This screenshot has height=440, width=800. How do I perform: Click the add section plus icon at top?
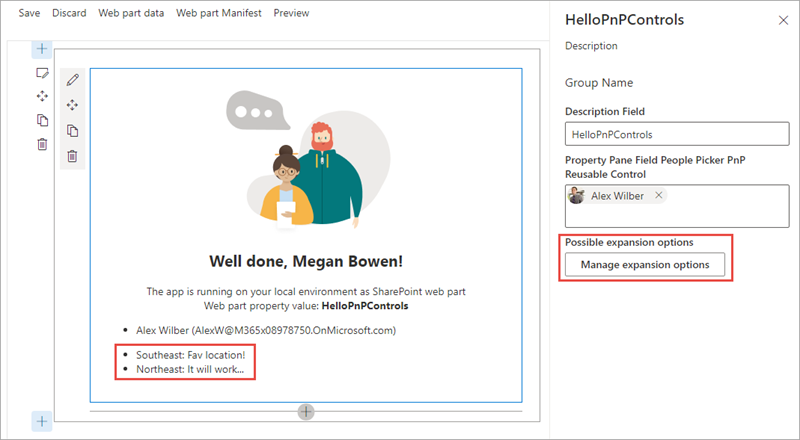click(42, 50)
